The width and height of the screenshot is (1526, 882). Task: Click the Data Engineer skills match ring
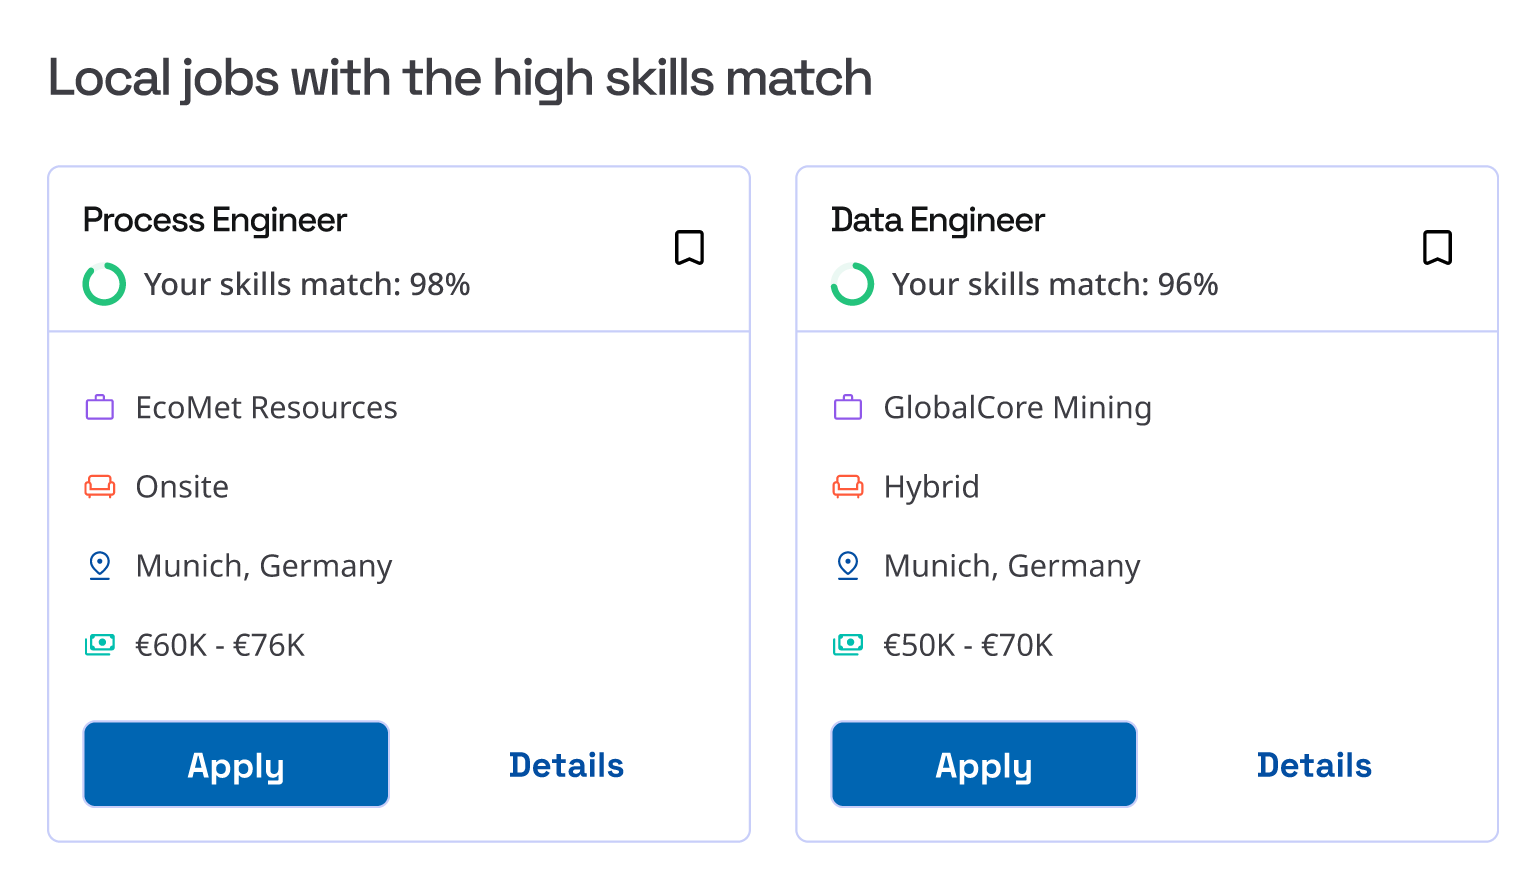(x=852, y=284)
